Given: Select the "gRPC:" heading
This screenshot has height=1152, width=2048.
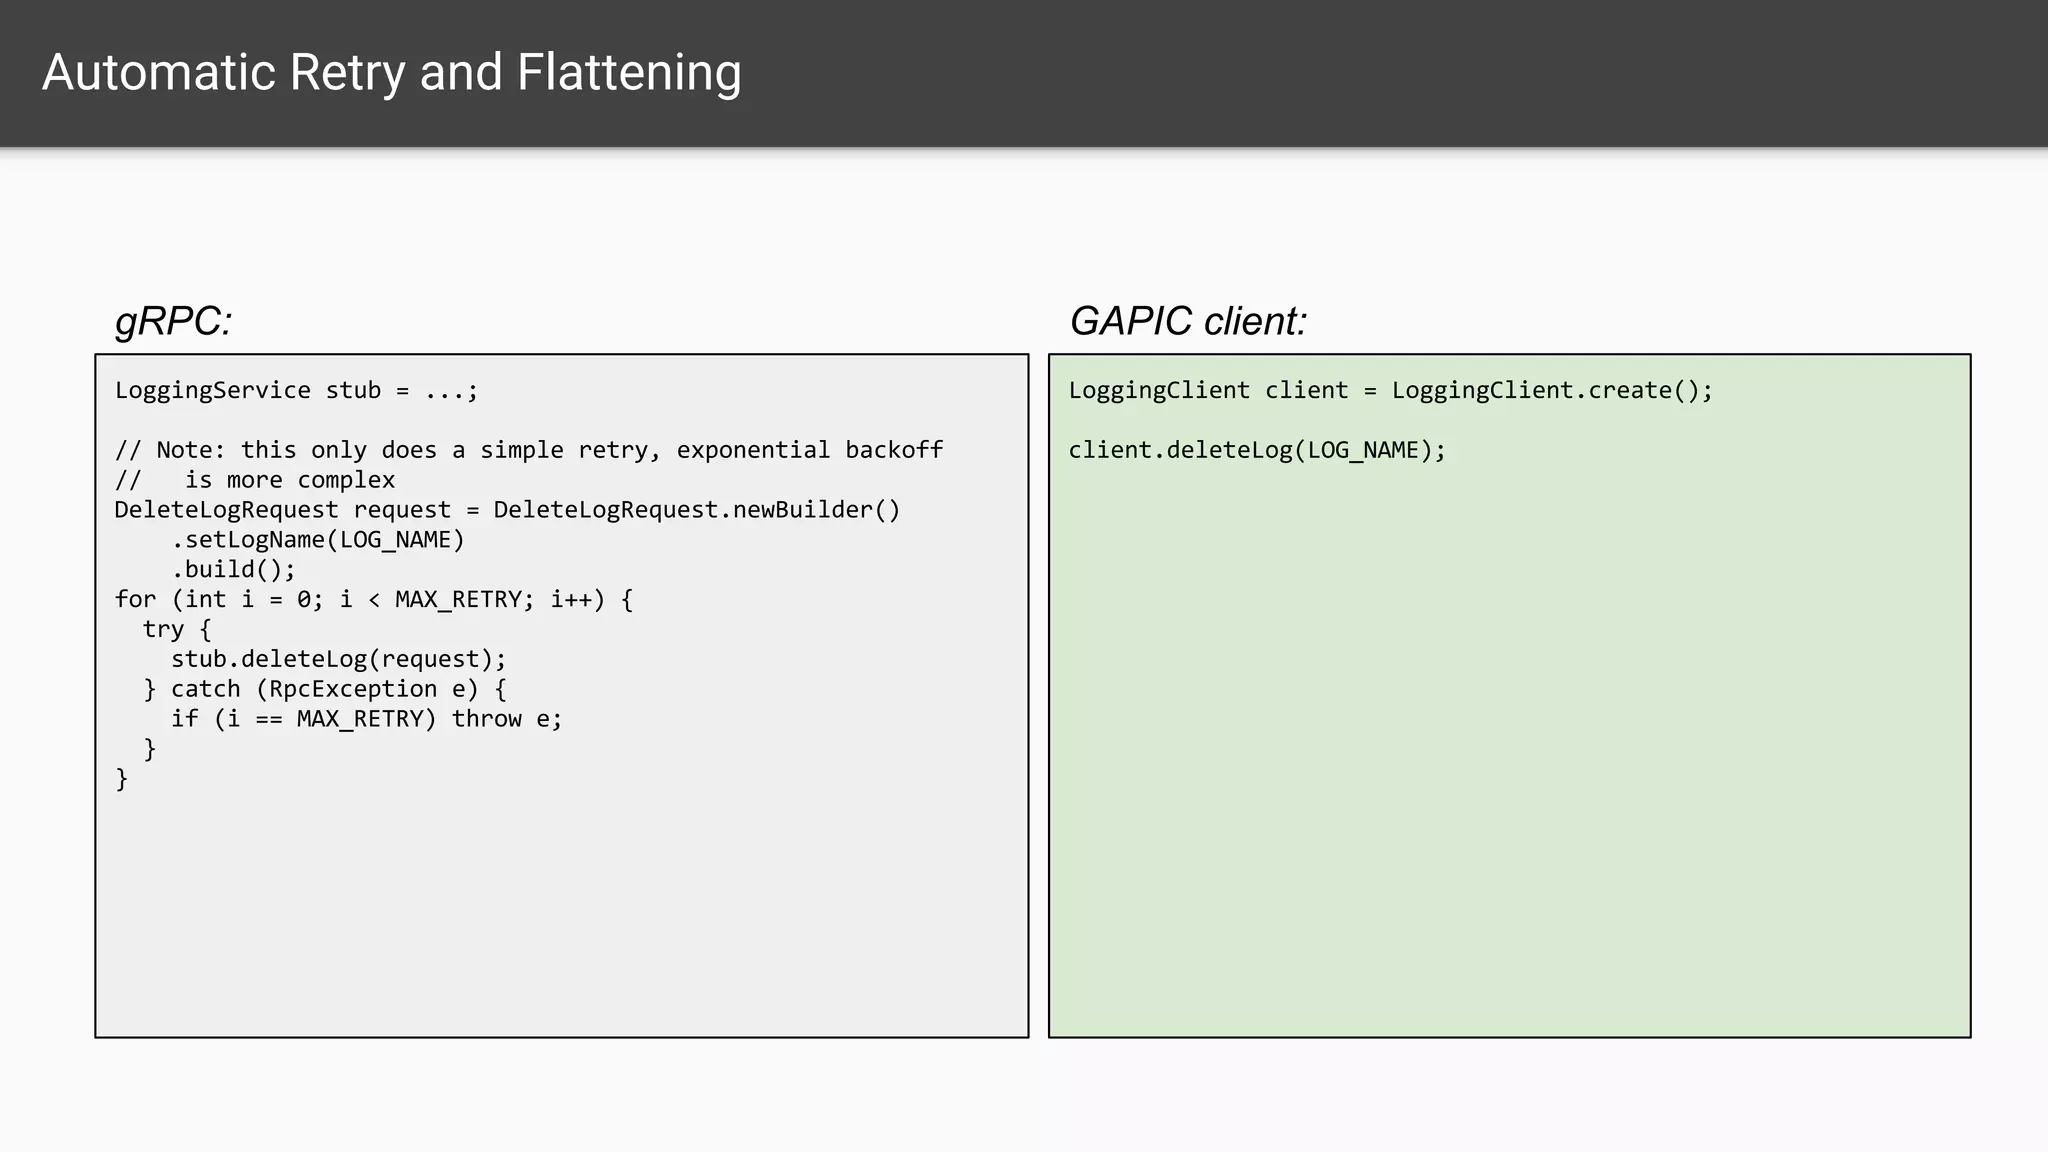Looking at the screenshot, I should 174,322.
